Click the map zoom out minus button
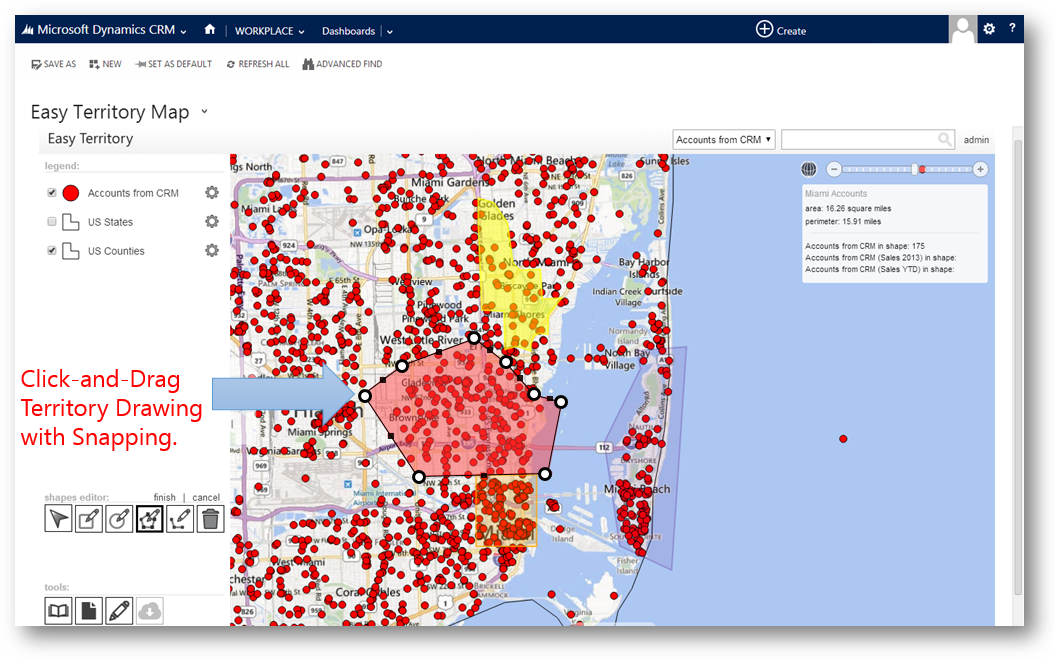The image size is (1055, 661). click(834, 169)
